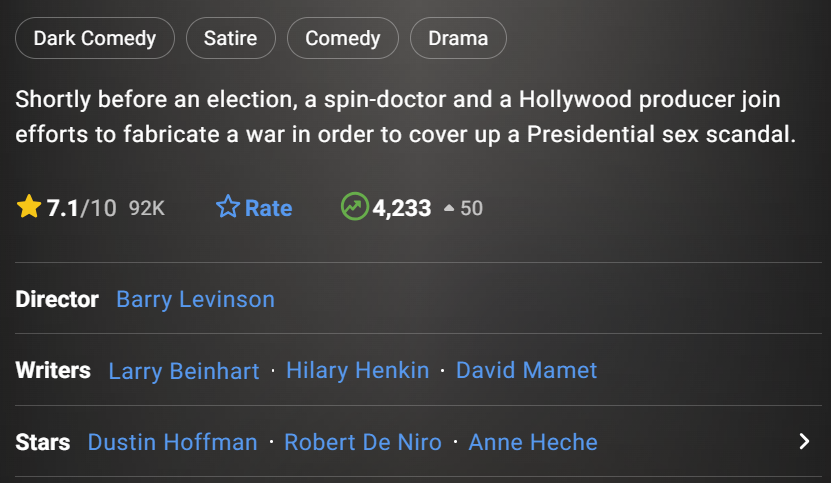Select the Dark Comedy genre chip
Image resolution: width=831 pixels, height=483 pixels.
95,38
